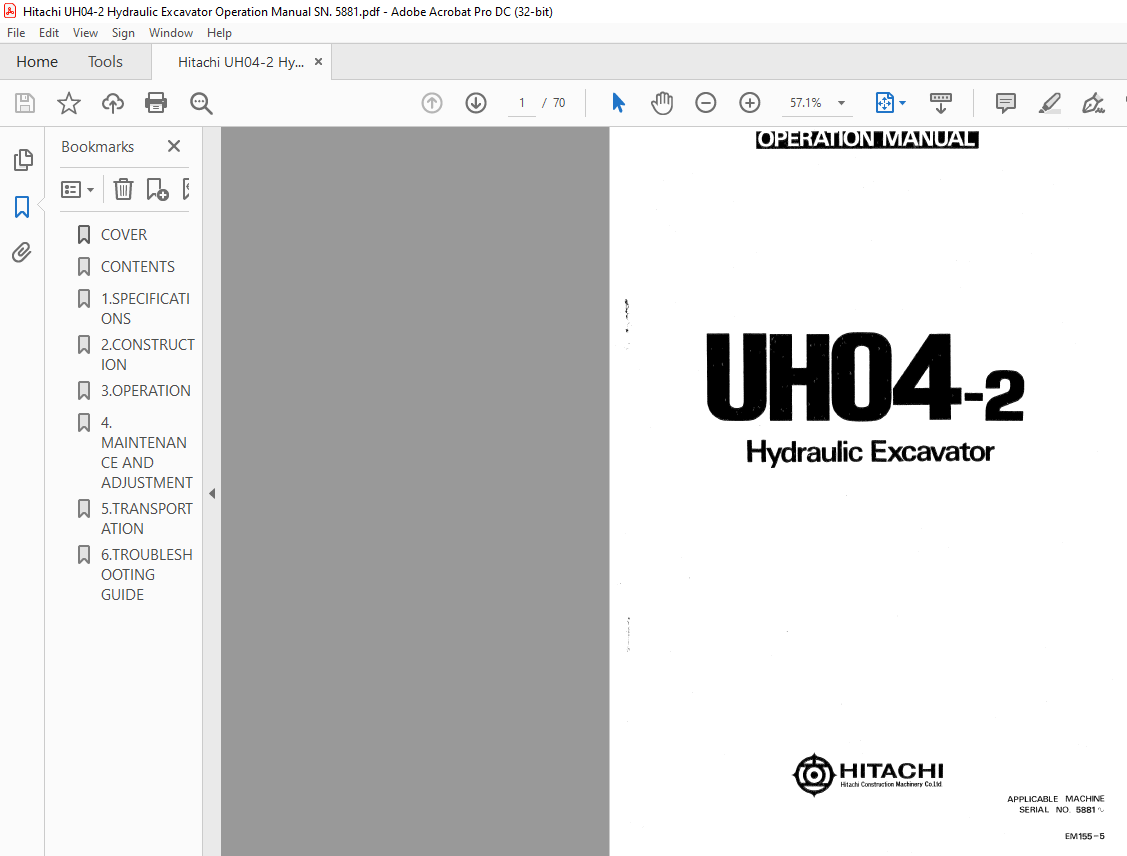
Task: Open the File menu
Action: click(x=16, y=33)
